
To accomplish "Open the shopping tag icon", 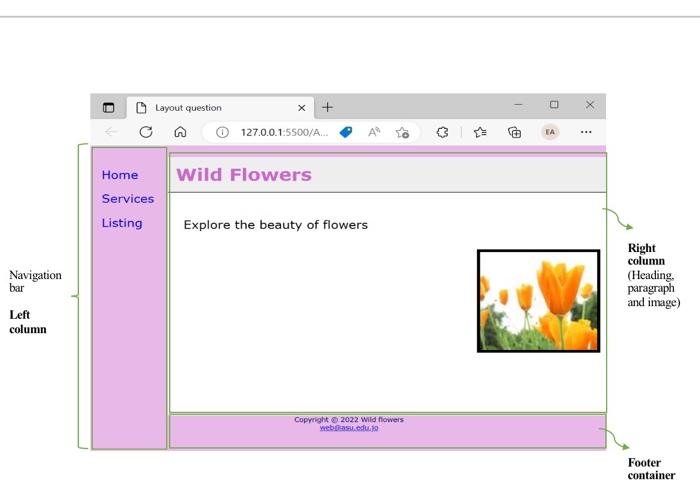I will tap(346, 132).
